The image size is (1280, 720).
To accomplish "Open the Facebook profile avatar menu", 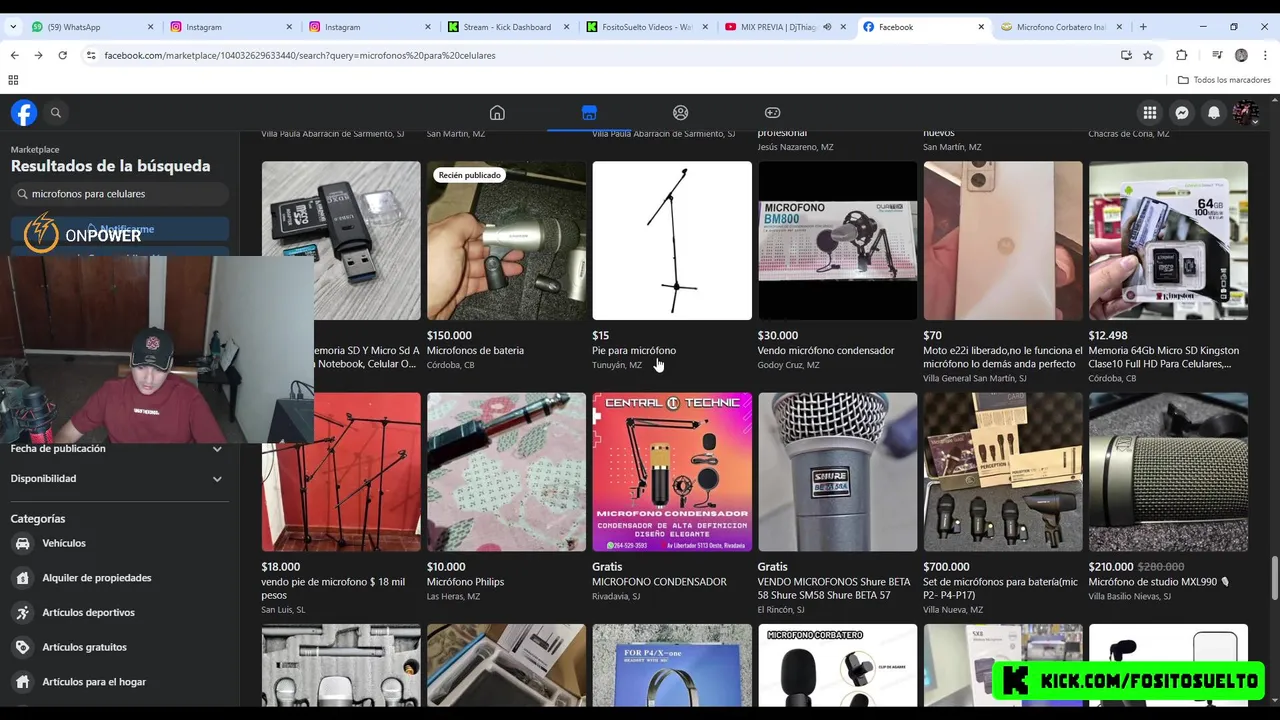I will coord(1245,113).
